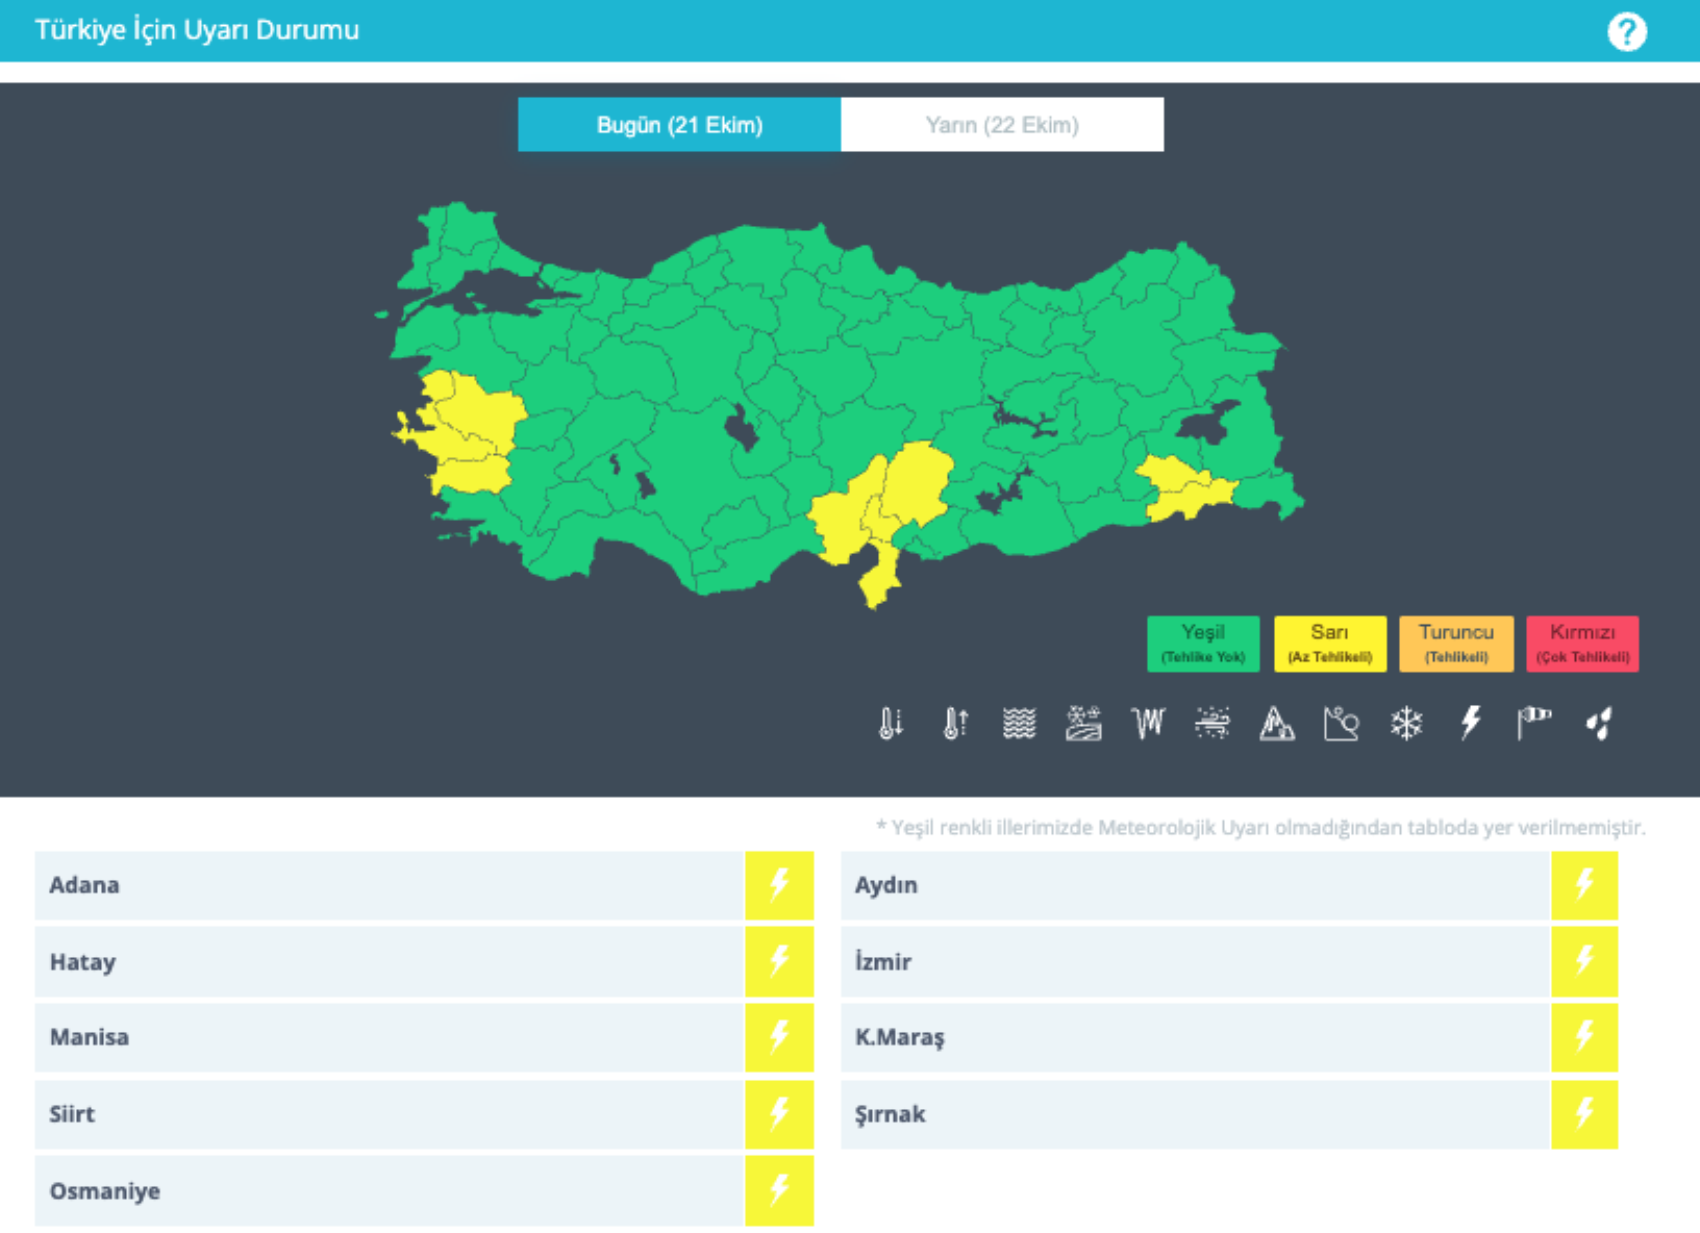Click the Turuncu (Tehlikeli) legend box
The height and width of the screenshot is (1233, 1700).
[1455, 643]
